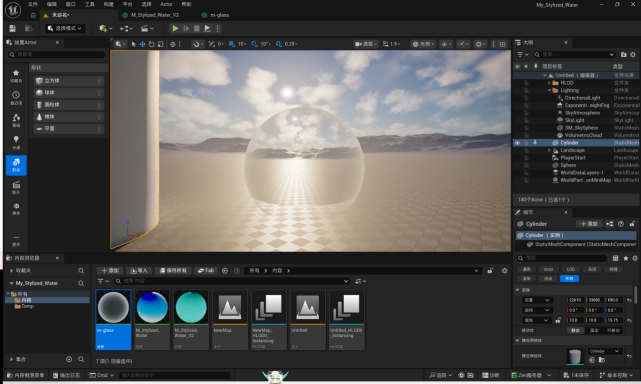
Task: Open the camera speed 1.5 dropdown
Action: pyautogui.click(x=391, y=44)
